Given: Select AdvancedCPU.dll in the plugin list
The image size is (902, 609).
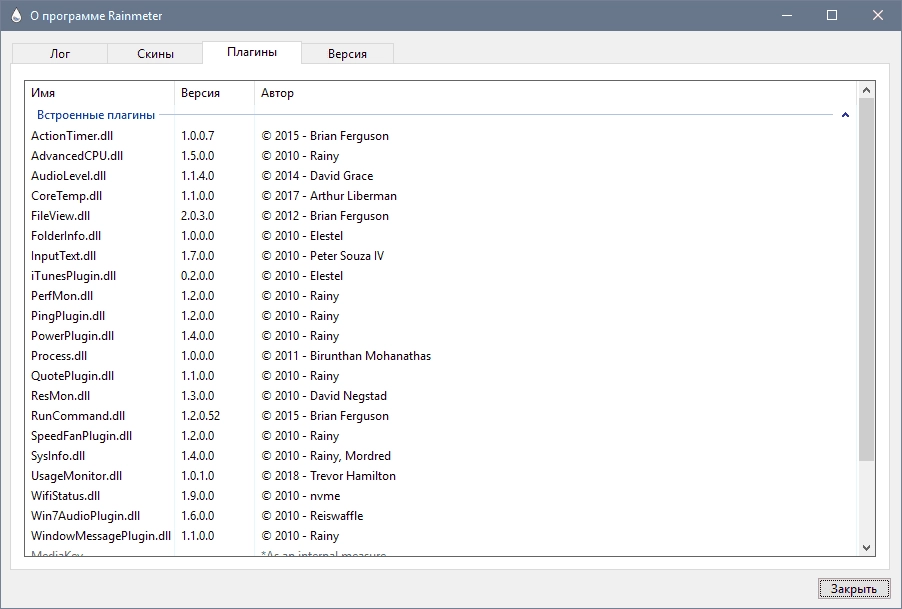Looking at the screenshot, I should (x=77, y=156).
